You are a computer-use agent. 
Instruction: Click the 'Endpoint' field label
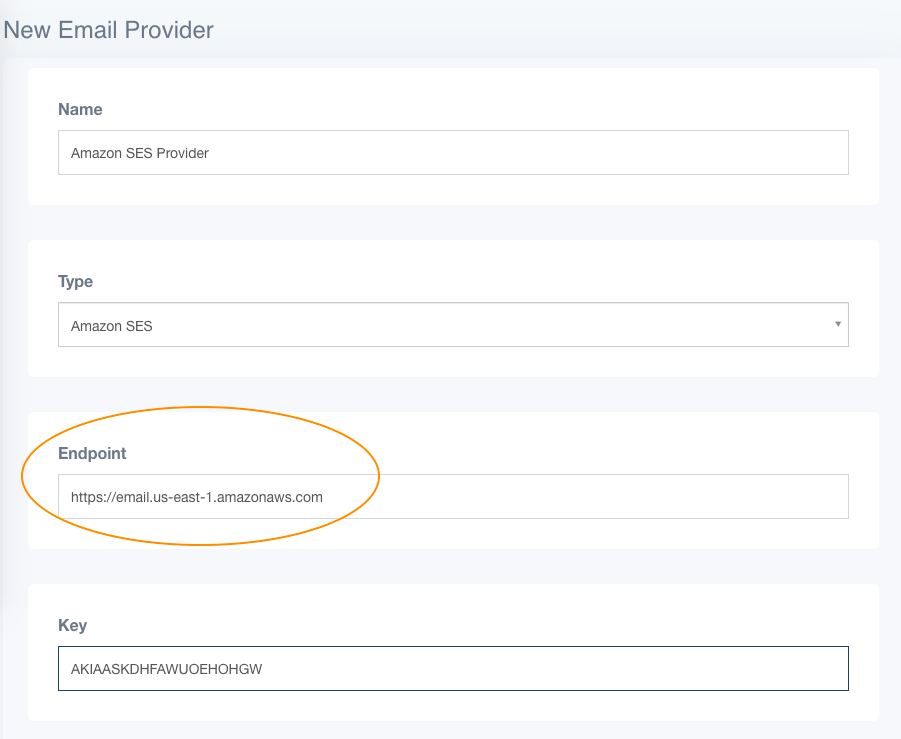point(92,453)
